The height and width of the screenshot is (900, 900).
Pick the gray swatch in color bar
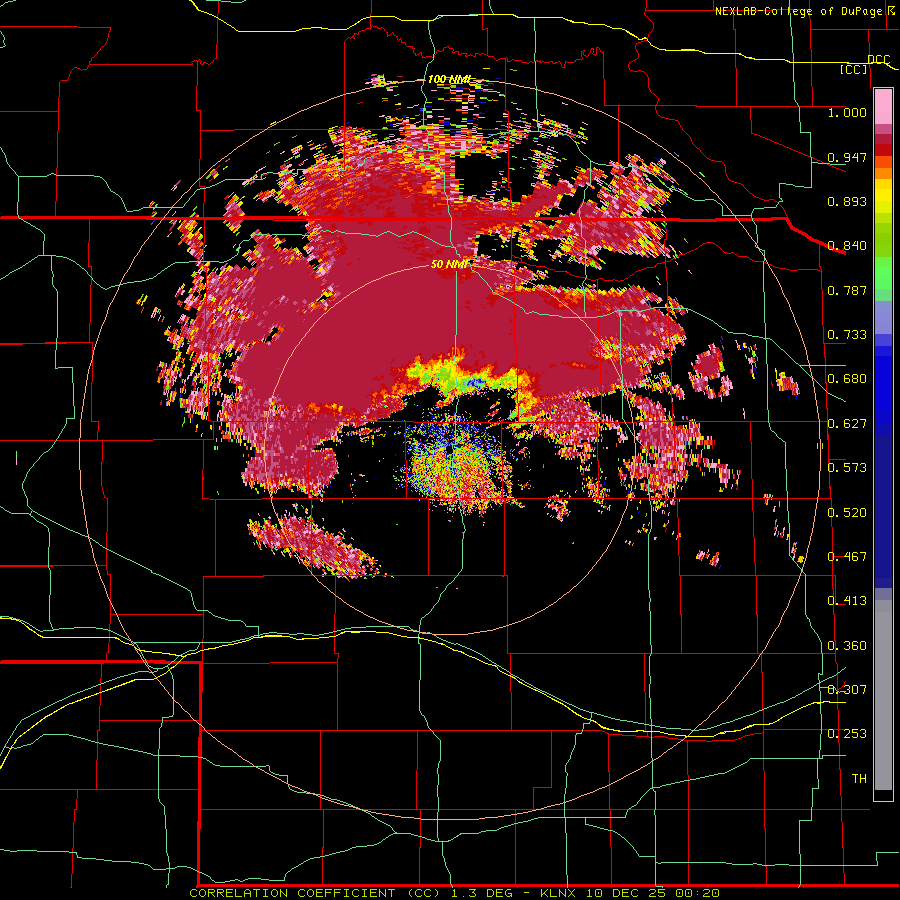click(883, 695)
